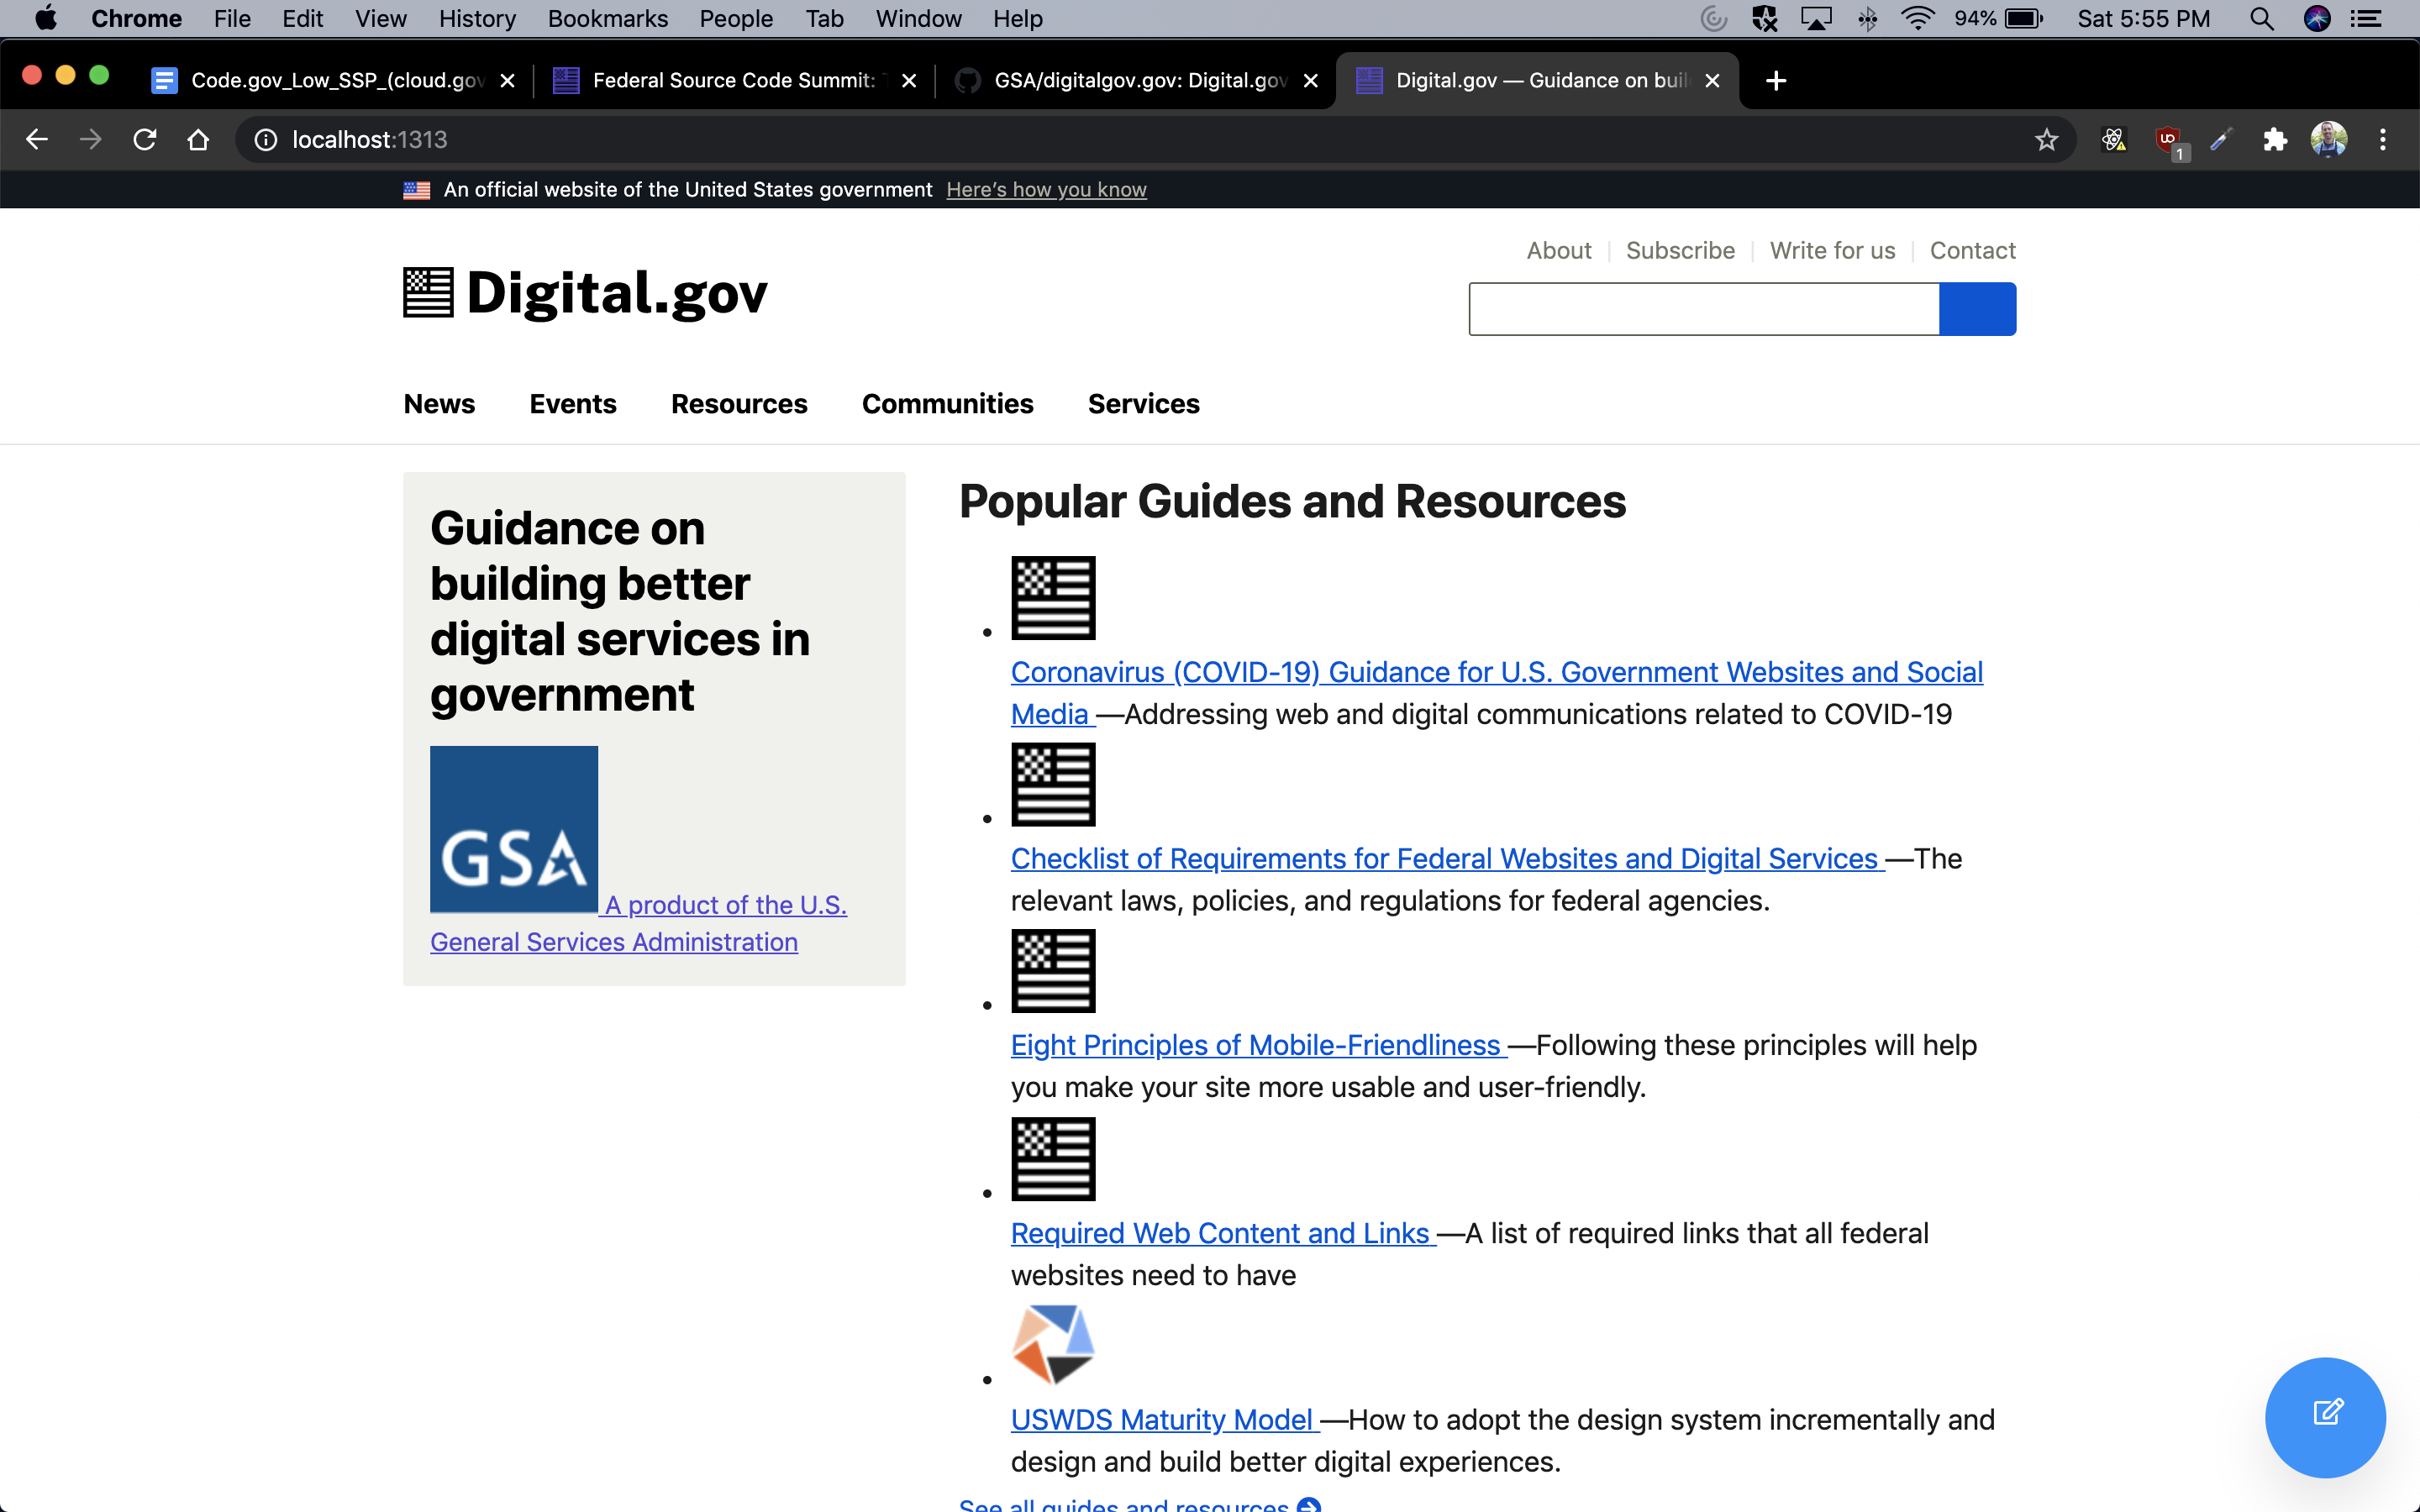Expand the "Here's how you know" banner
Image resolution: width=2420 pixels, height=1512 pixels.
pyautogui.click(x=1046, y=189)
